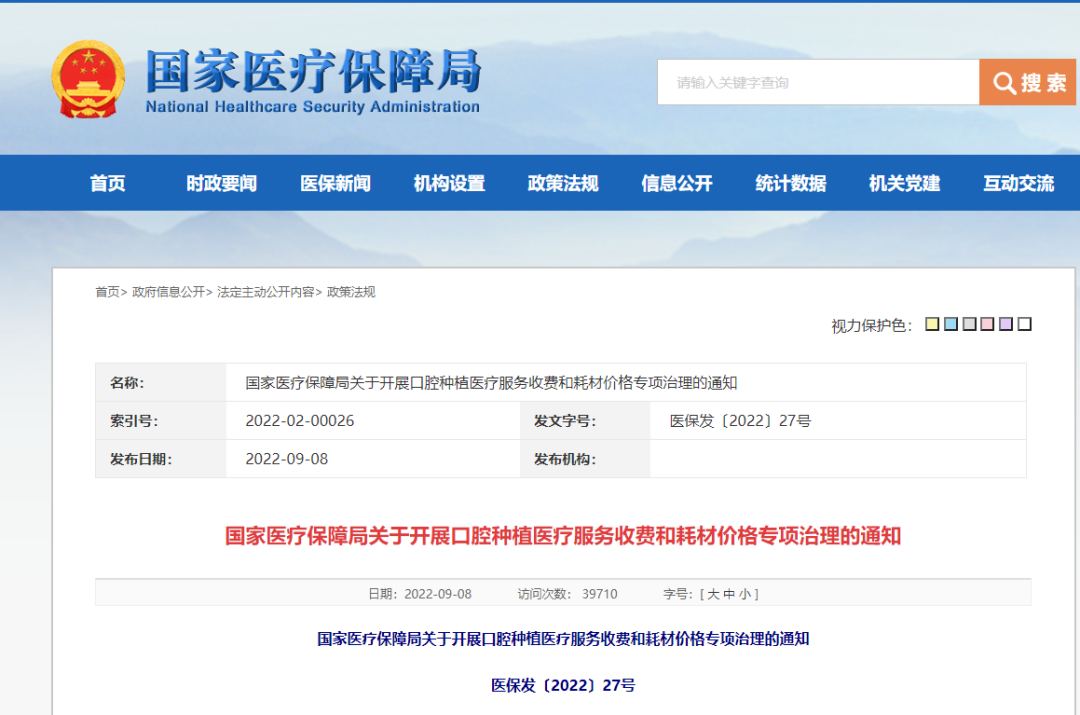Choose the pink eye-protection color swatch

pos(987,324)
